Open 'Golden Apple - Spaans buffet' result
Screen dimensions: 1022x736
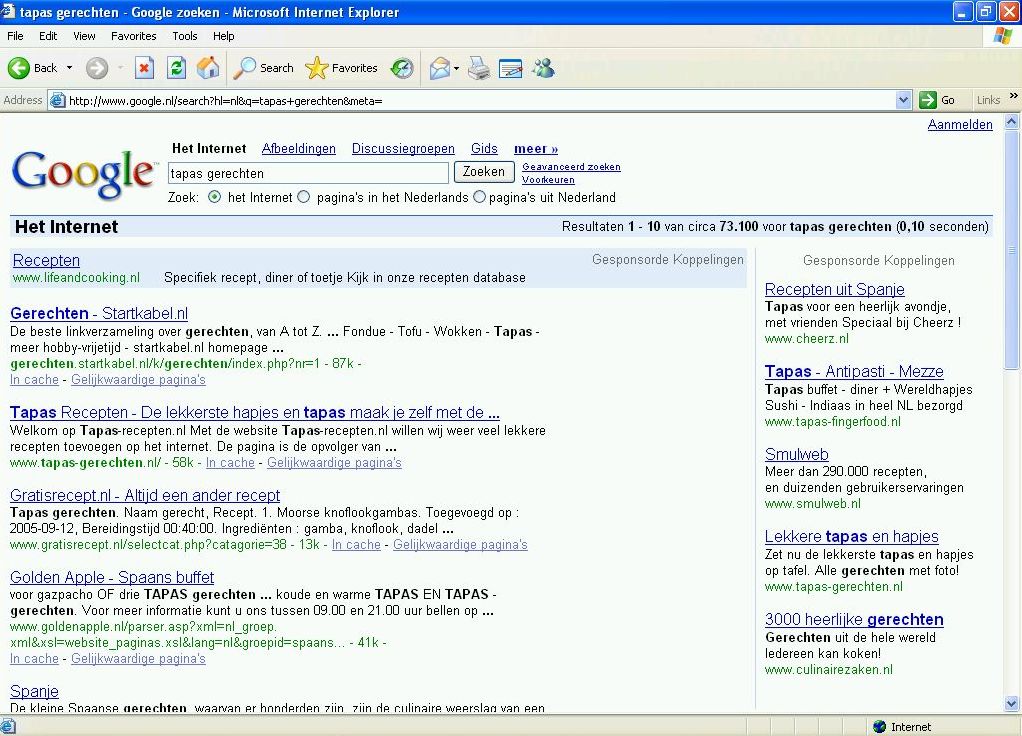pos(111,578)
